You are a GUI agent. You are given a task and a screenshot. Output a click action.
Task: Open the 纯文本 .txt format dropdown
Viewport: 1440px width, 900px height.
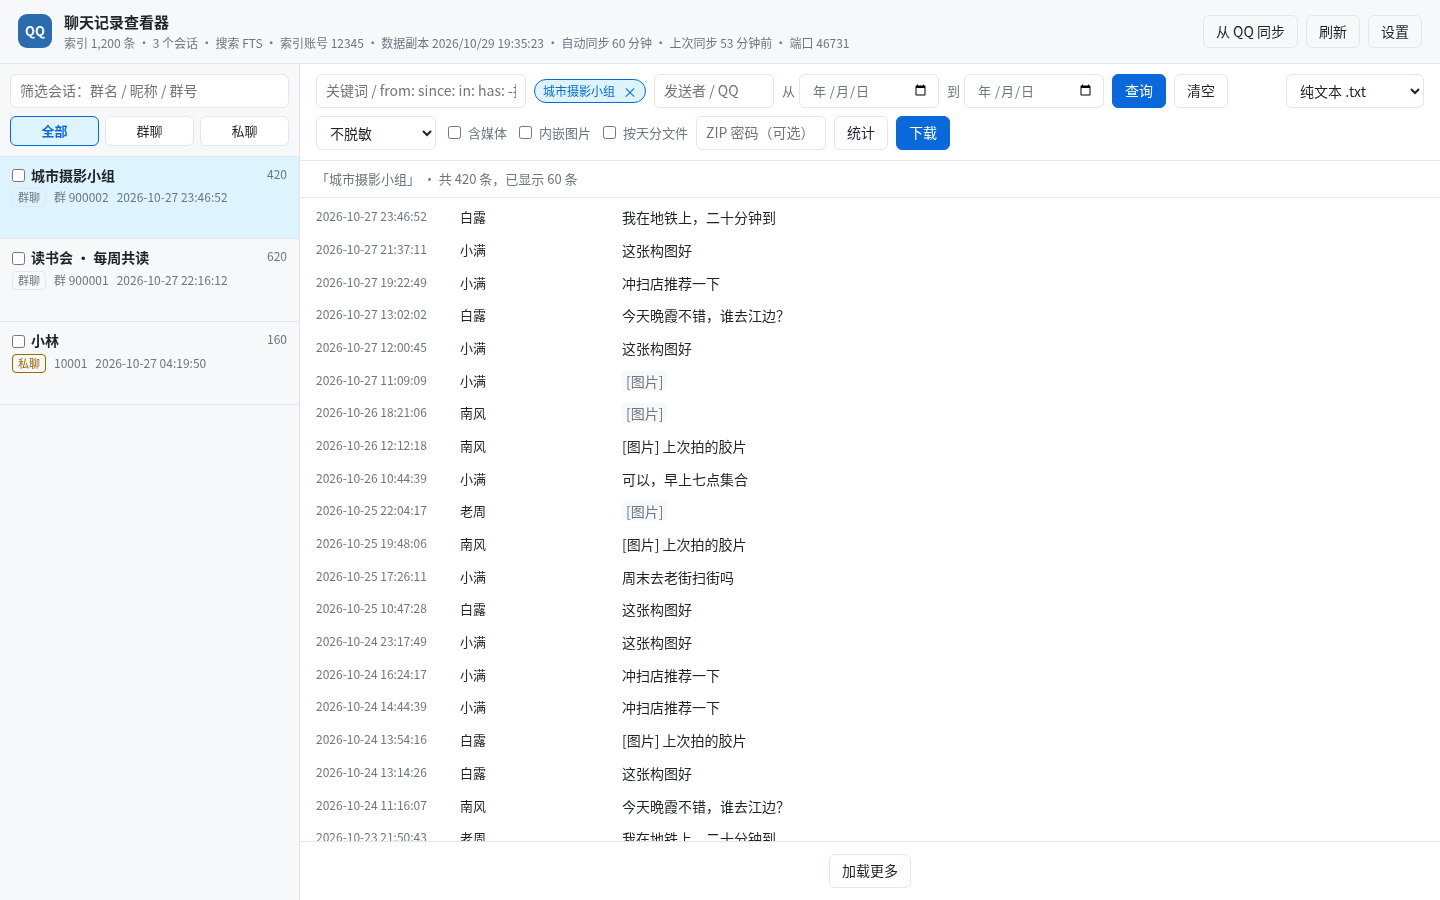pos(1355,91)
